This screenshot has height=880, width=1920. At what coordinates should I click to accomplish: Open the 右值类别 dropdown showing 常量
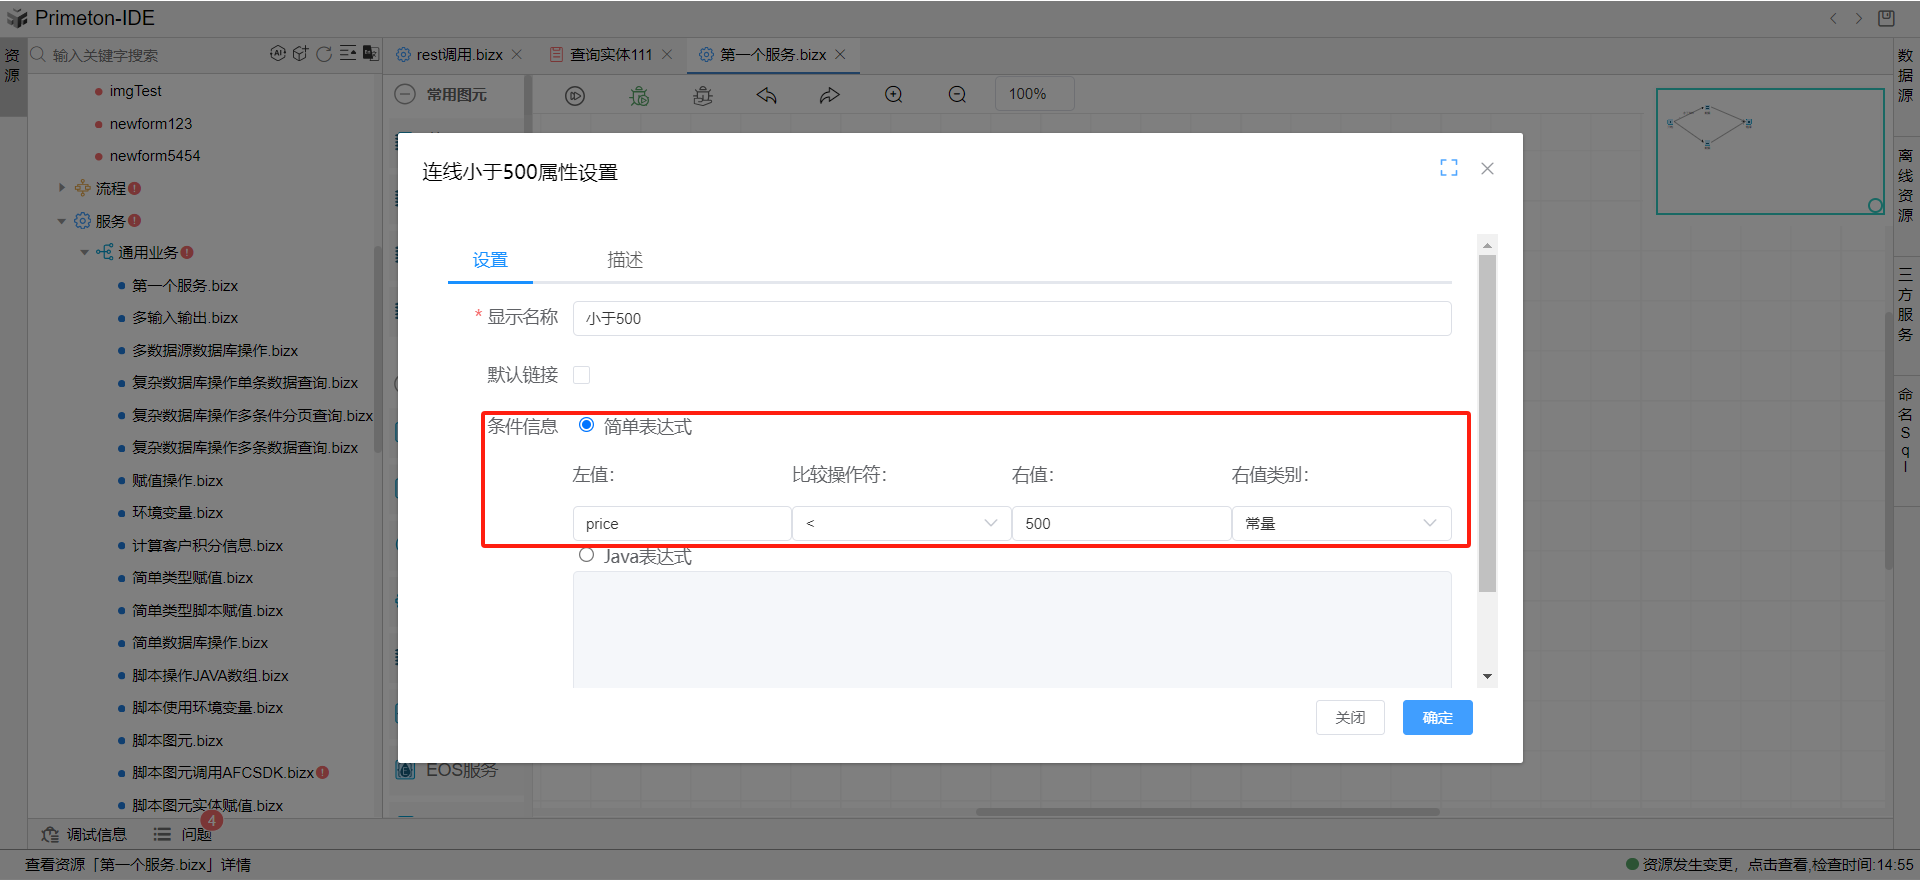pos(1340,523)
